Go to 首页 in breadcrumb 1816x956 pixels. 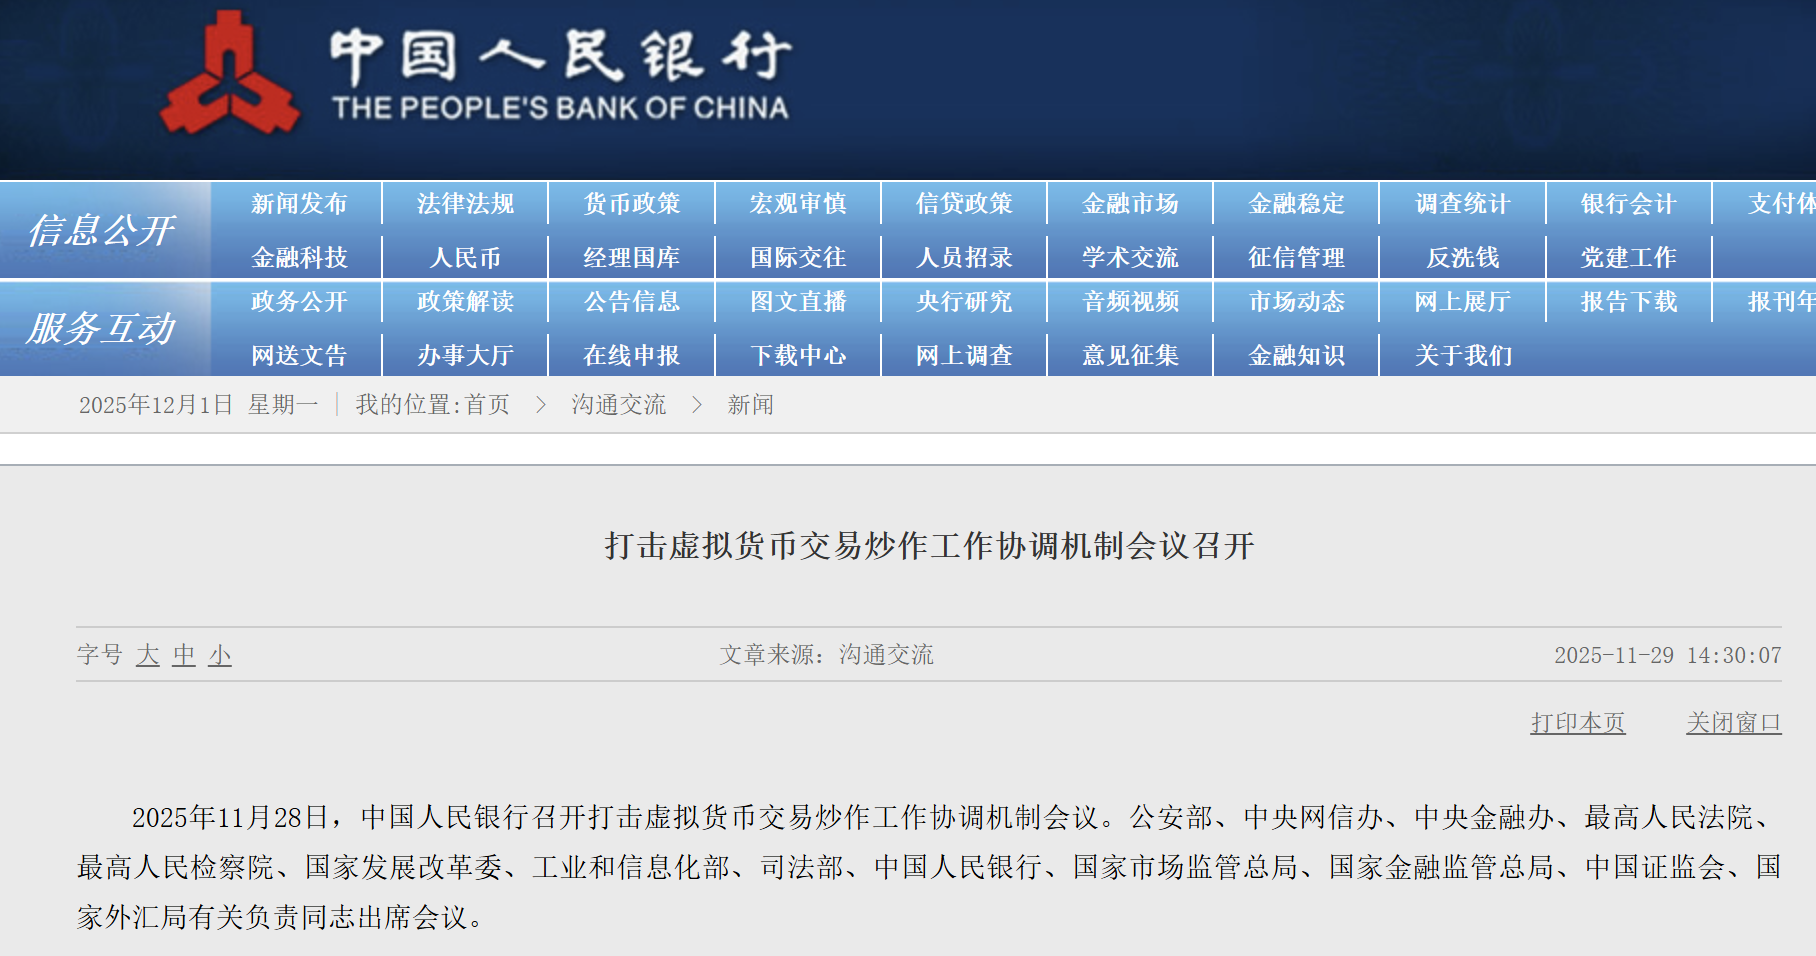pos(487,405)
